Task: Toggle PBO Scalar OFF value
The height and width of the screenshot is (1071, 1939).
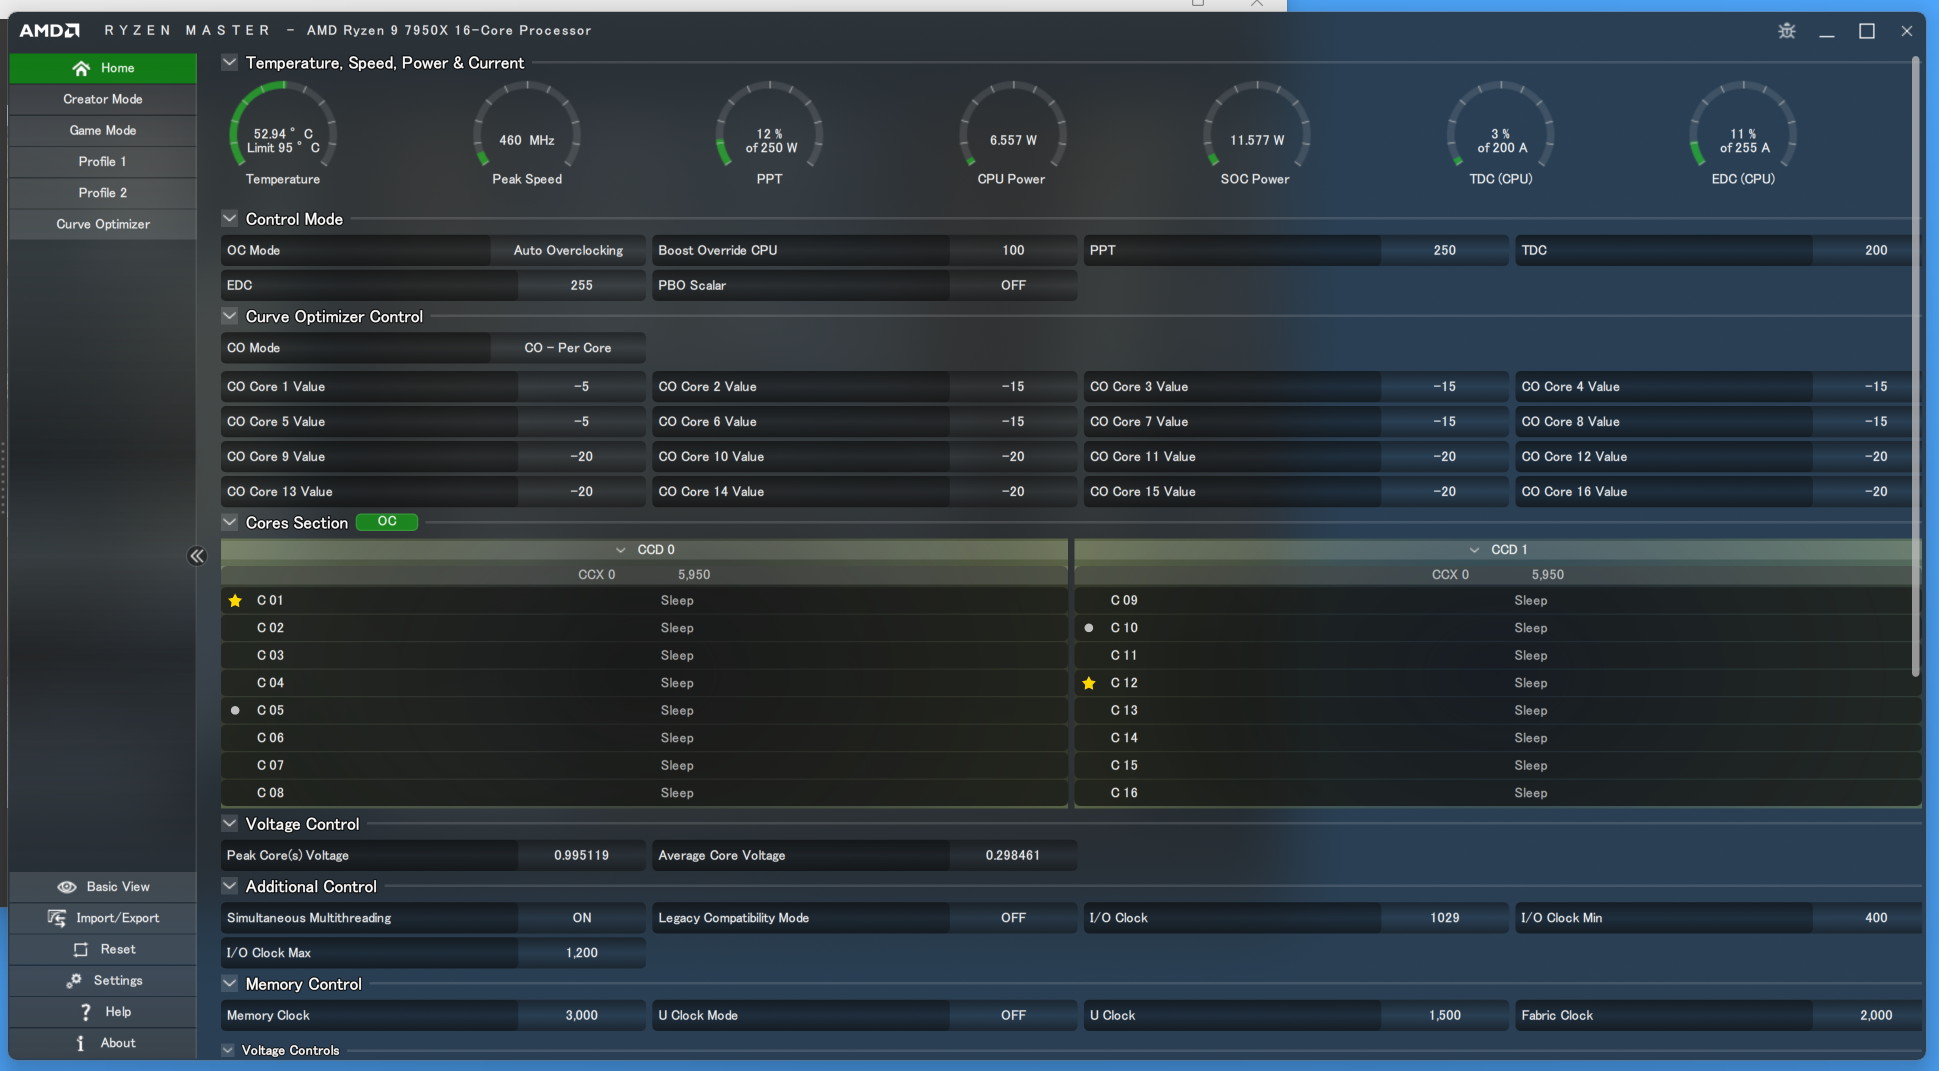Action: pos(1013,285)
